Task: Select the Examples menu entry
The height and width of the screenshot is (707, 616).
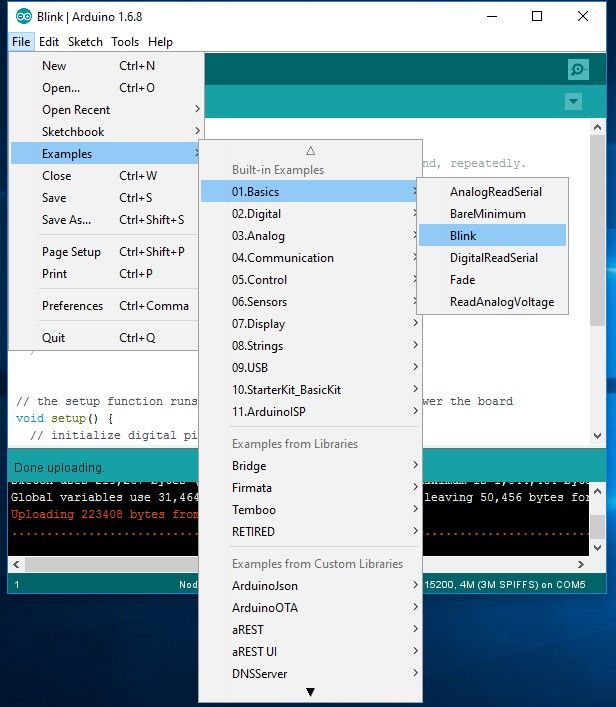Action: [x=105, y=154]
